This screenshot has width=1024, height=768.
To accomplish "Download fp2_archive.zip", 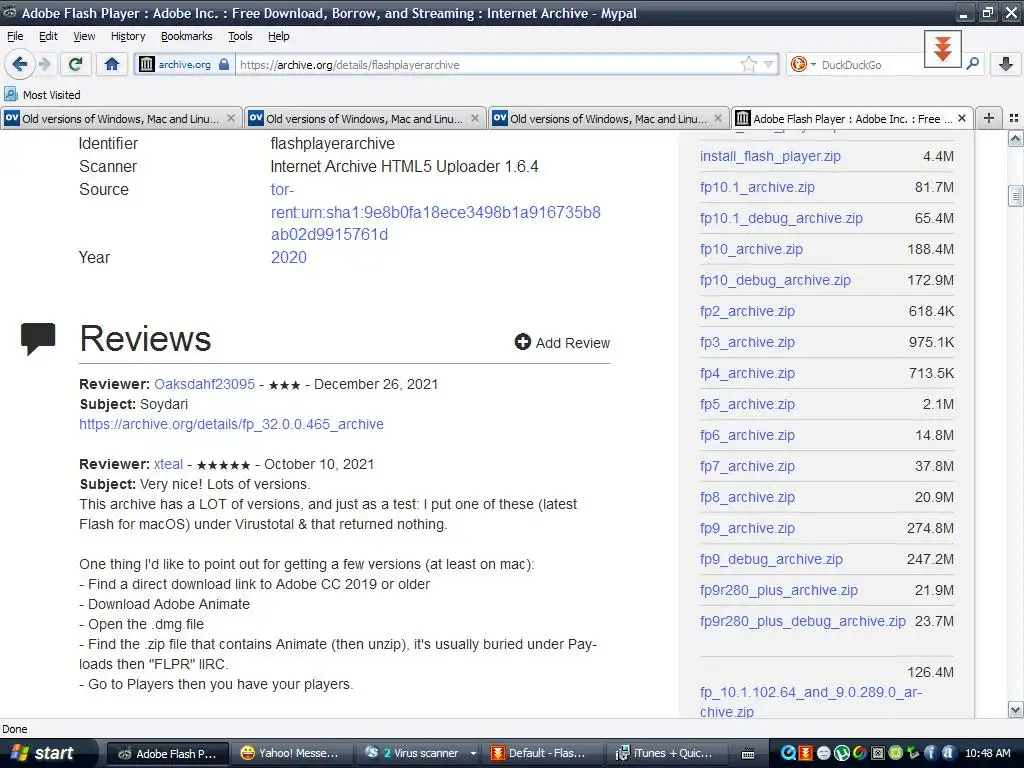I will [747, 311].
